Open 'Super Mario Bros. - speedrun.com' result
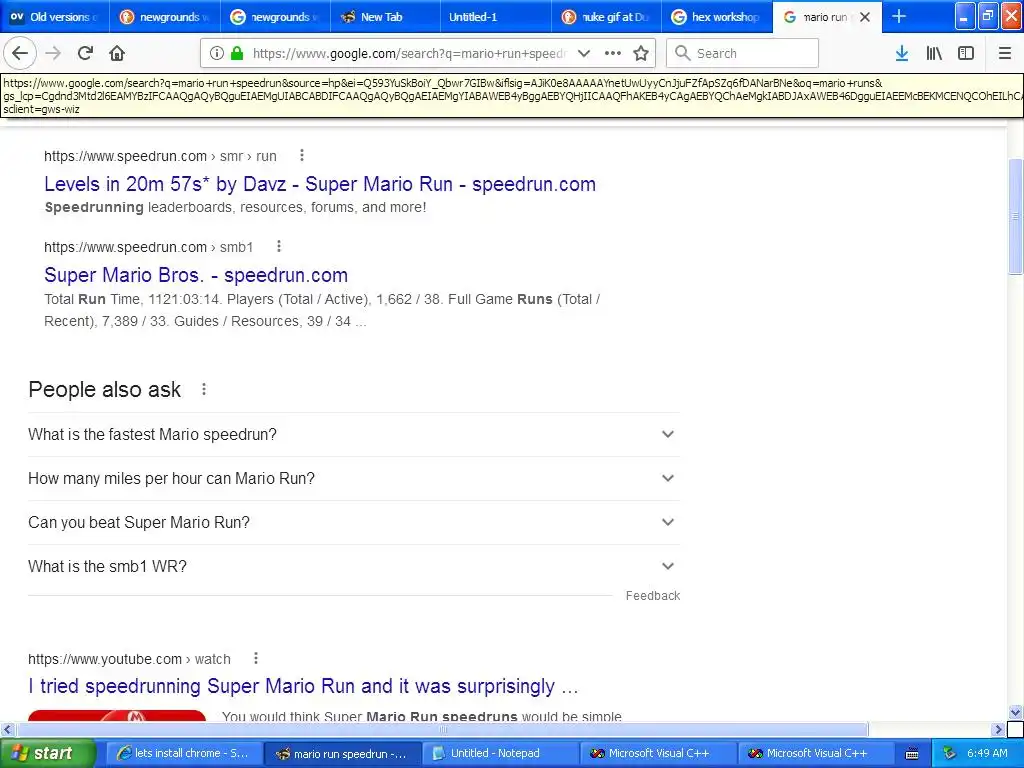Image resolution: width=1024 pixels, height=768 pixels. (196, 275)
